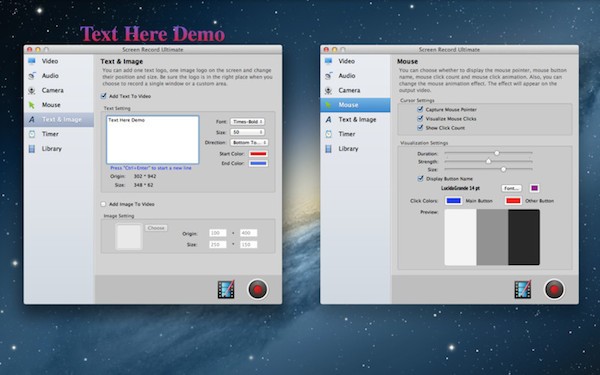Click the Font... button
The height and width of the screenshot is (375, 600).
point(512,188)
